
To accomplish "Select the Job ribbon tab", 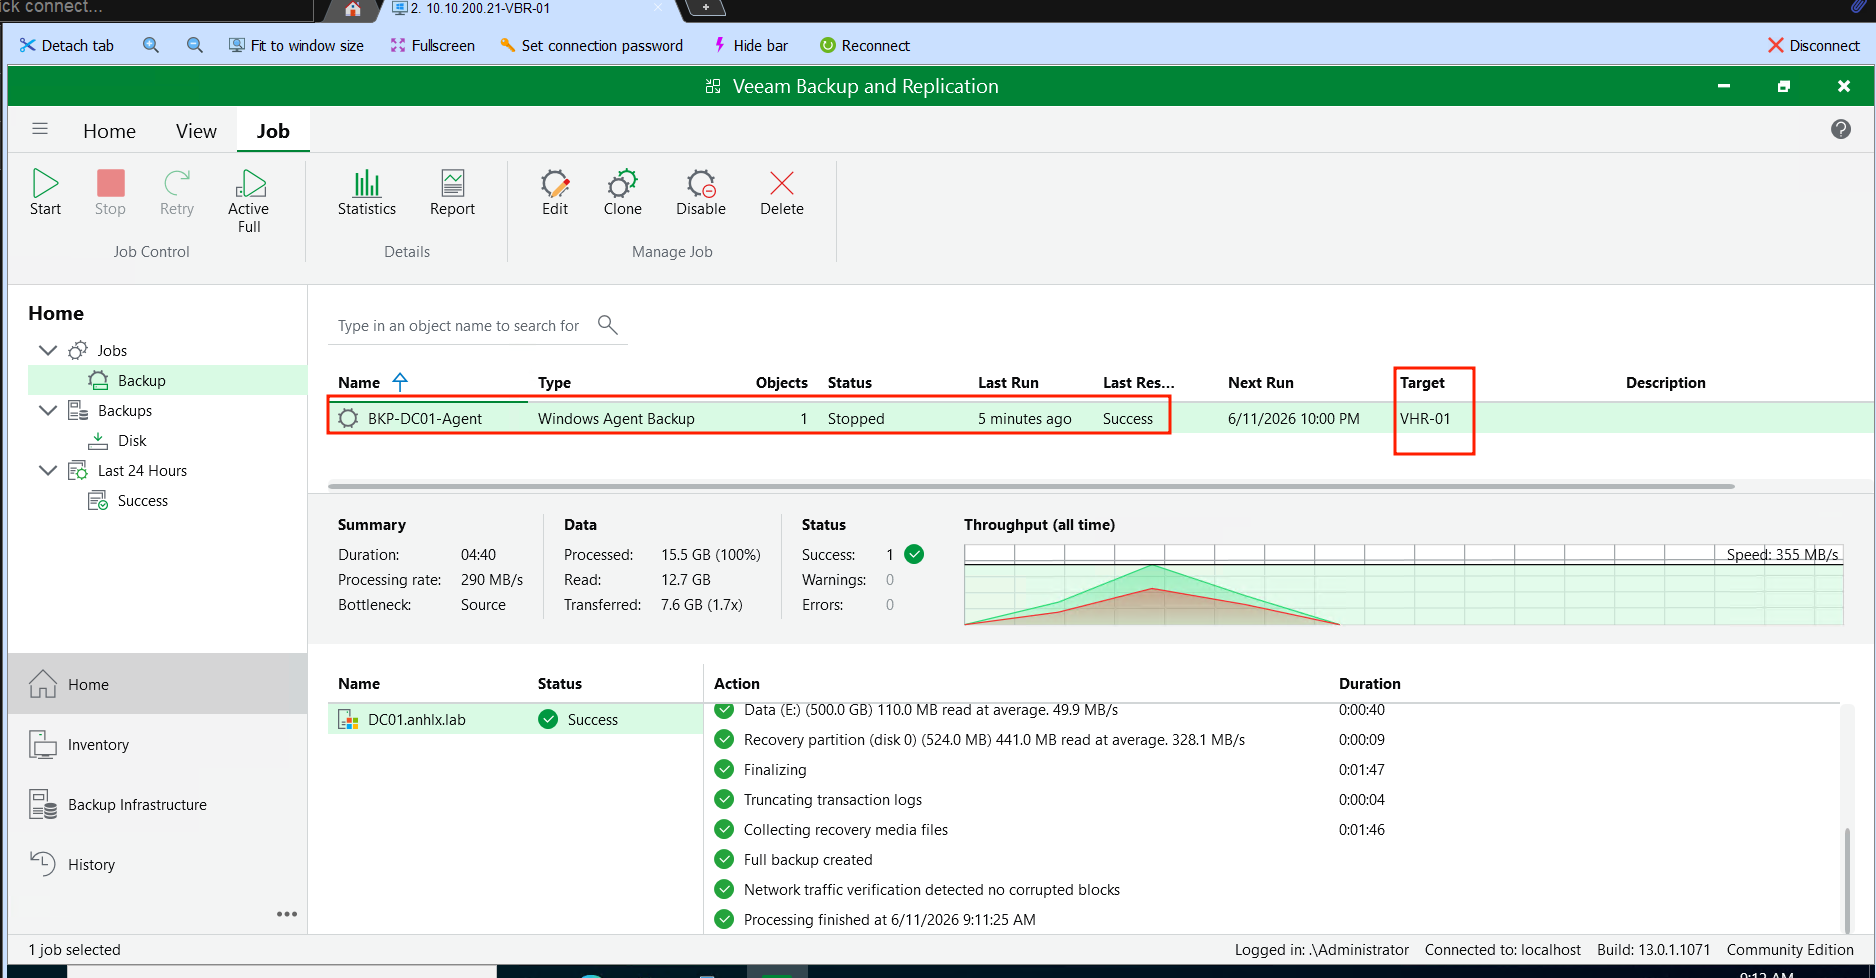I will point(273,131).
